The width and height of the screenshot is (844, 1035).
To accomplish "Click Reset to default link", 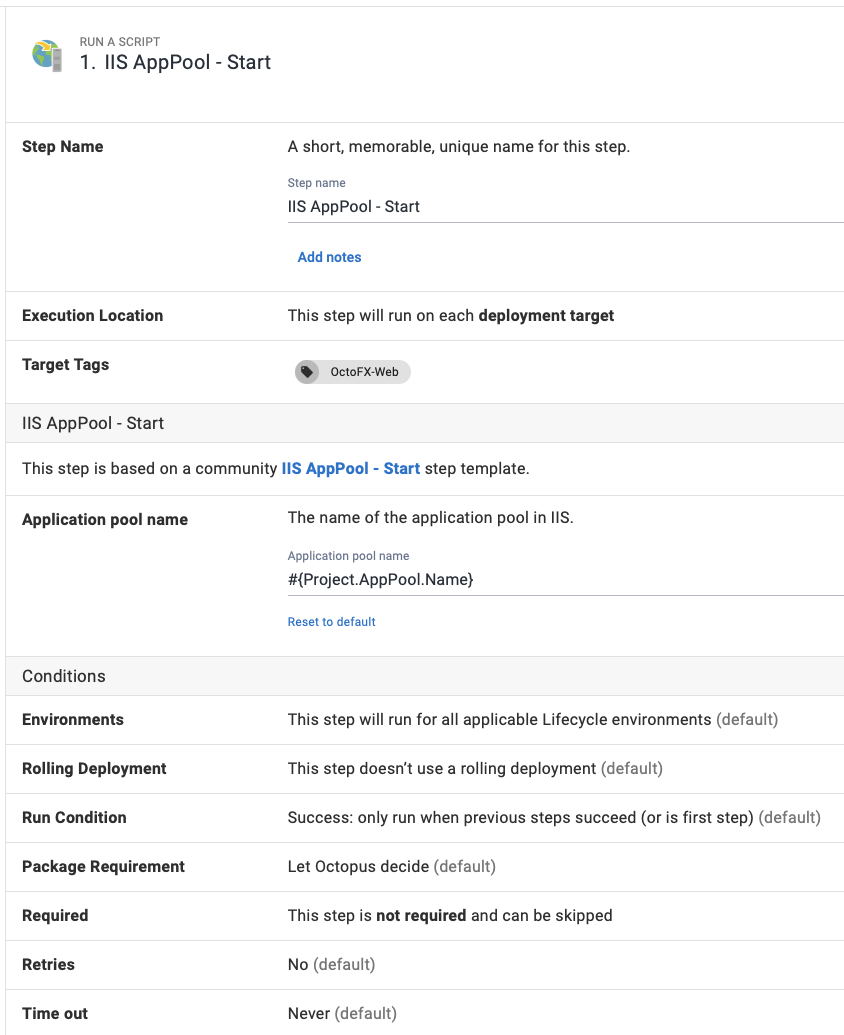I will coord(331,622).
